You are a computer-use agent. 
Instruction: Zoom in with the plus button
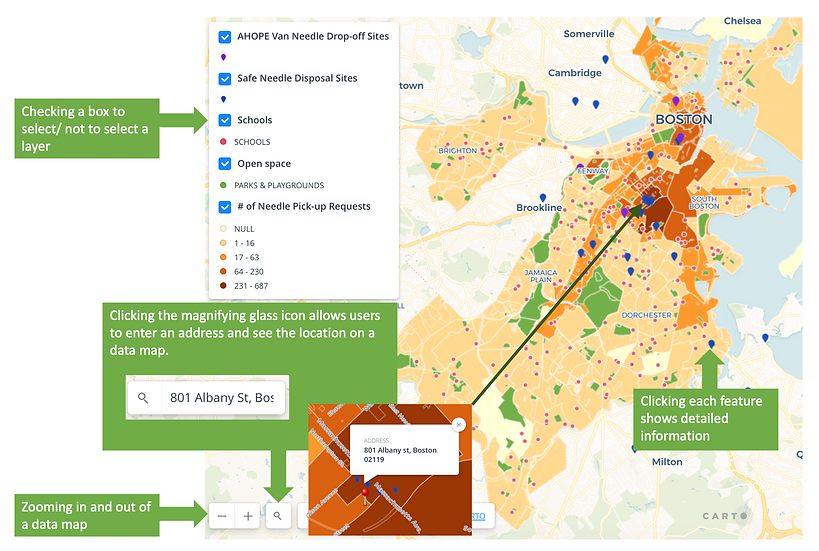tap(248, 516)
